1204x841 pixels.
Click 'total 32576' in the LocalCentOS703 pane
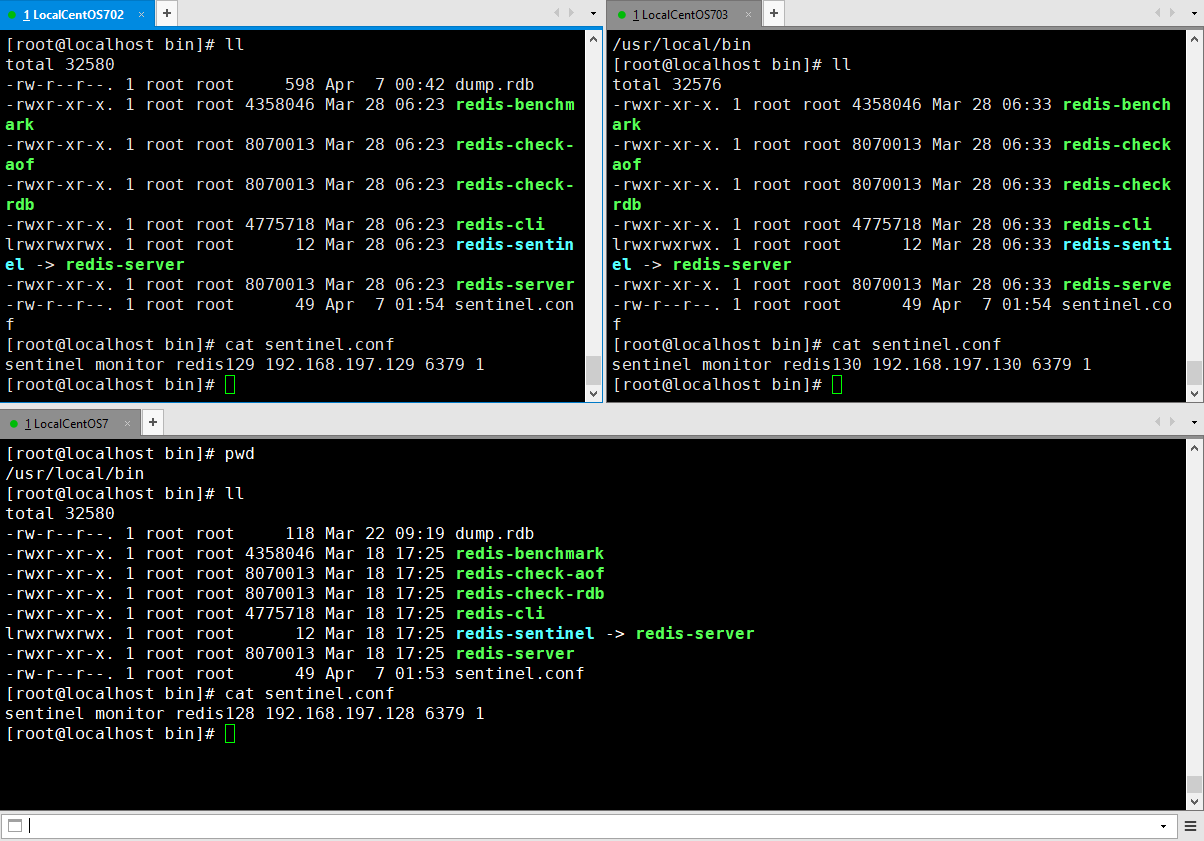click(667, 85)
